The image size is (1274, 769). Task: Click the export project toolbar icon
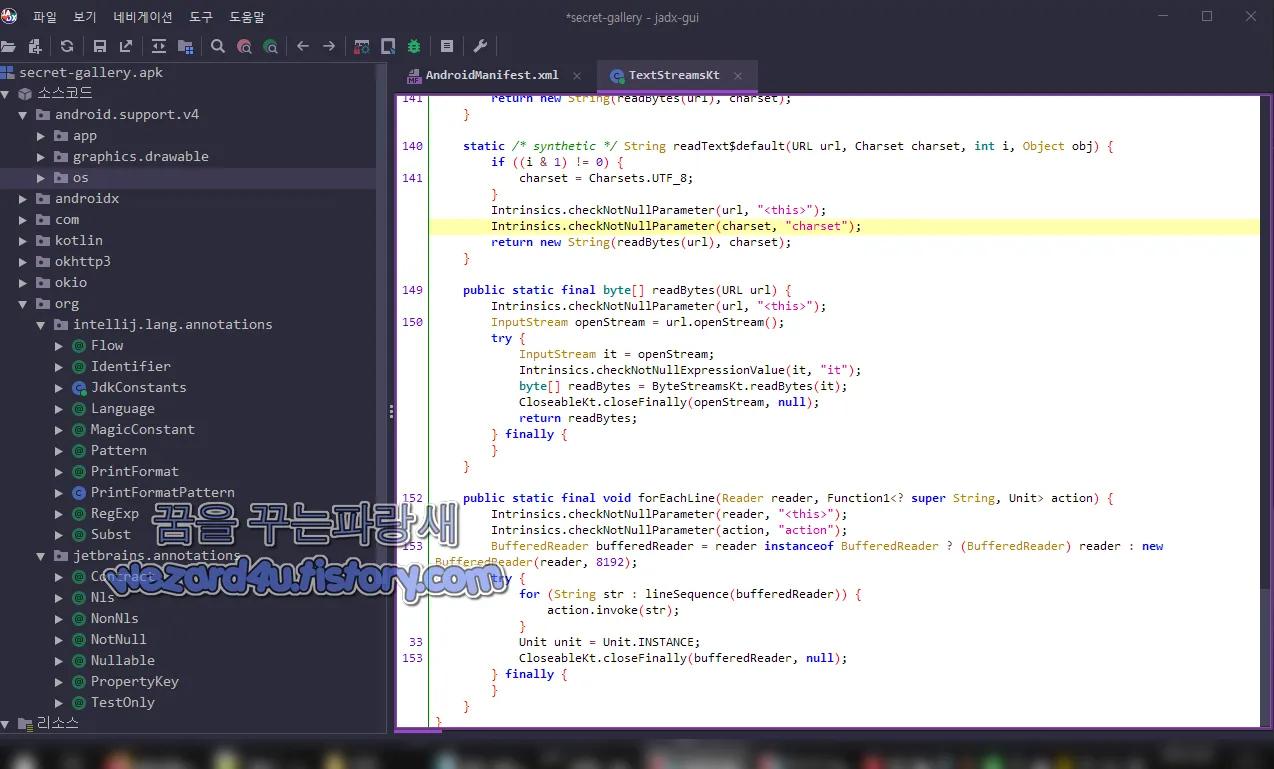pos(126,46)
